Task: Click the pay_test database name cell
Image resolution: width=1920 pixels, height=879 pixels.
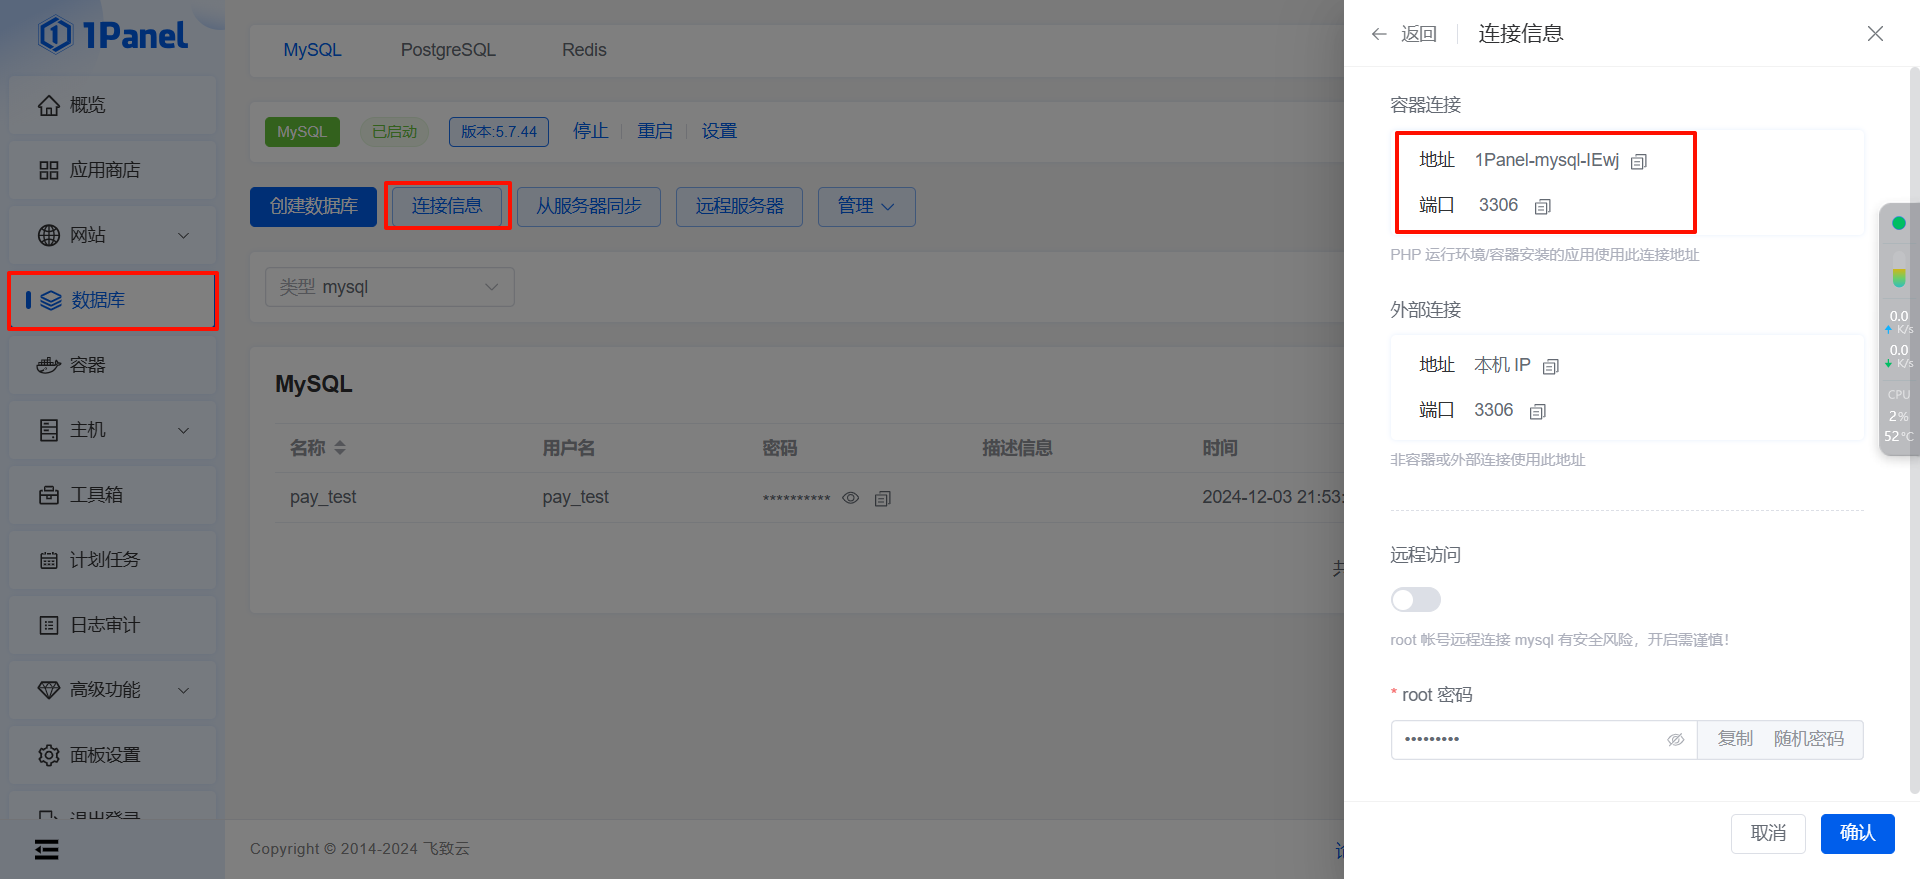Action: [323, 497]
